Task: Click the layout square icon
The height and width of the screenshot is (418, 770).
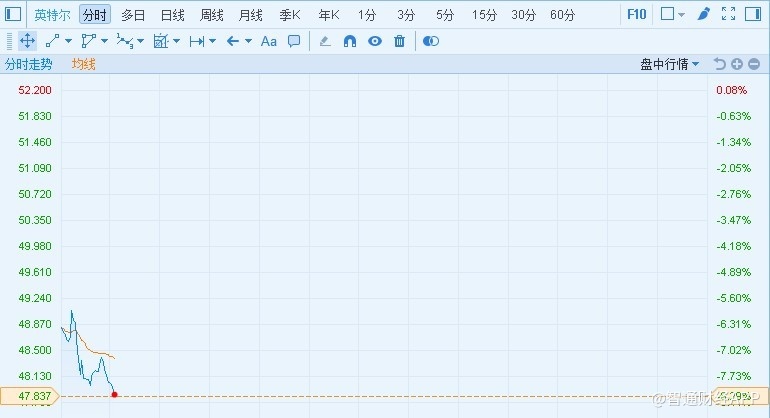Action: 667,14
